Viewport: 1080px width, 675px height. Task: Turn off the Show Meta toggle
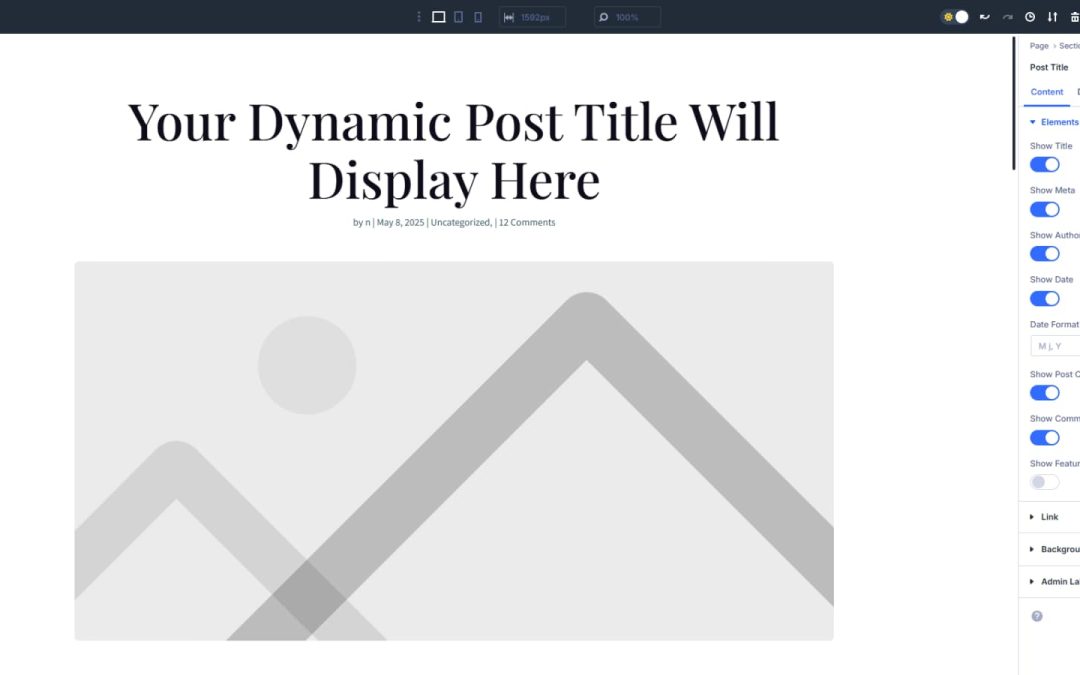pos(1044,209)
